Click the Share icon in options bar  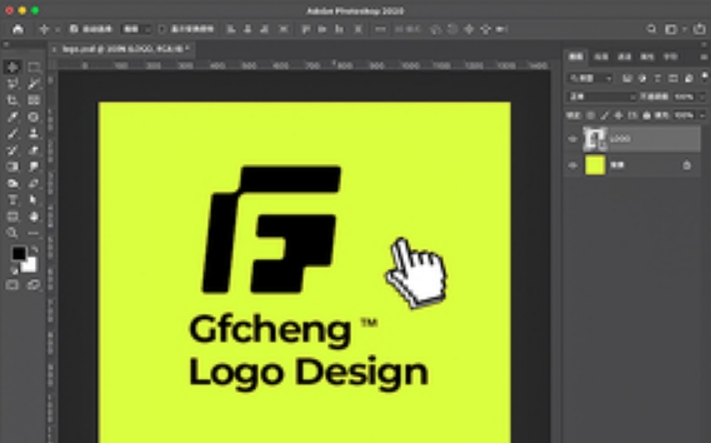(x=699, y=29)
